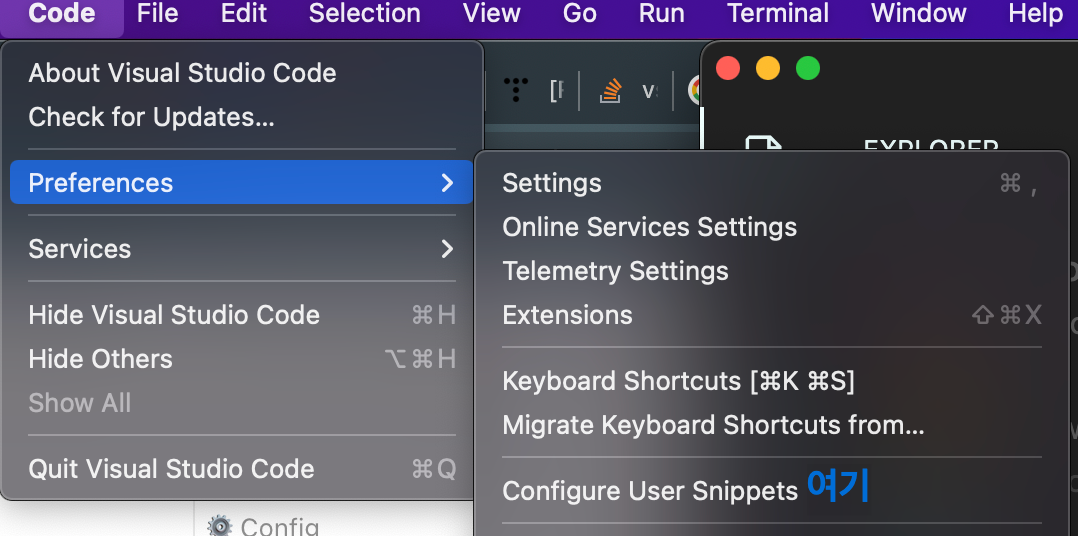The width and height of the screenshot is (1078, 536).
Task: Choose Quit Visual Studio Code
Action: 241,469
